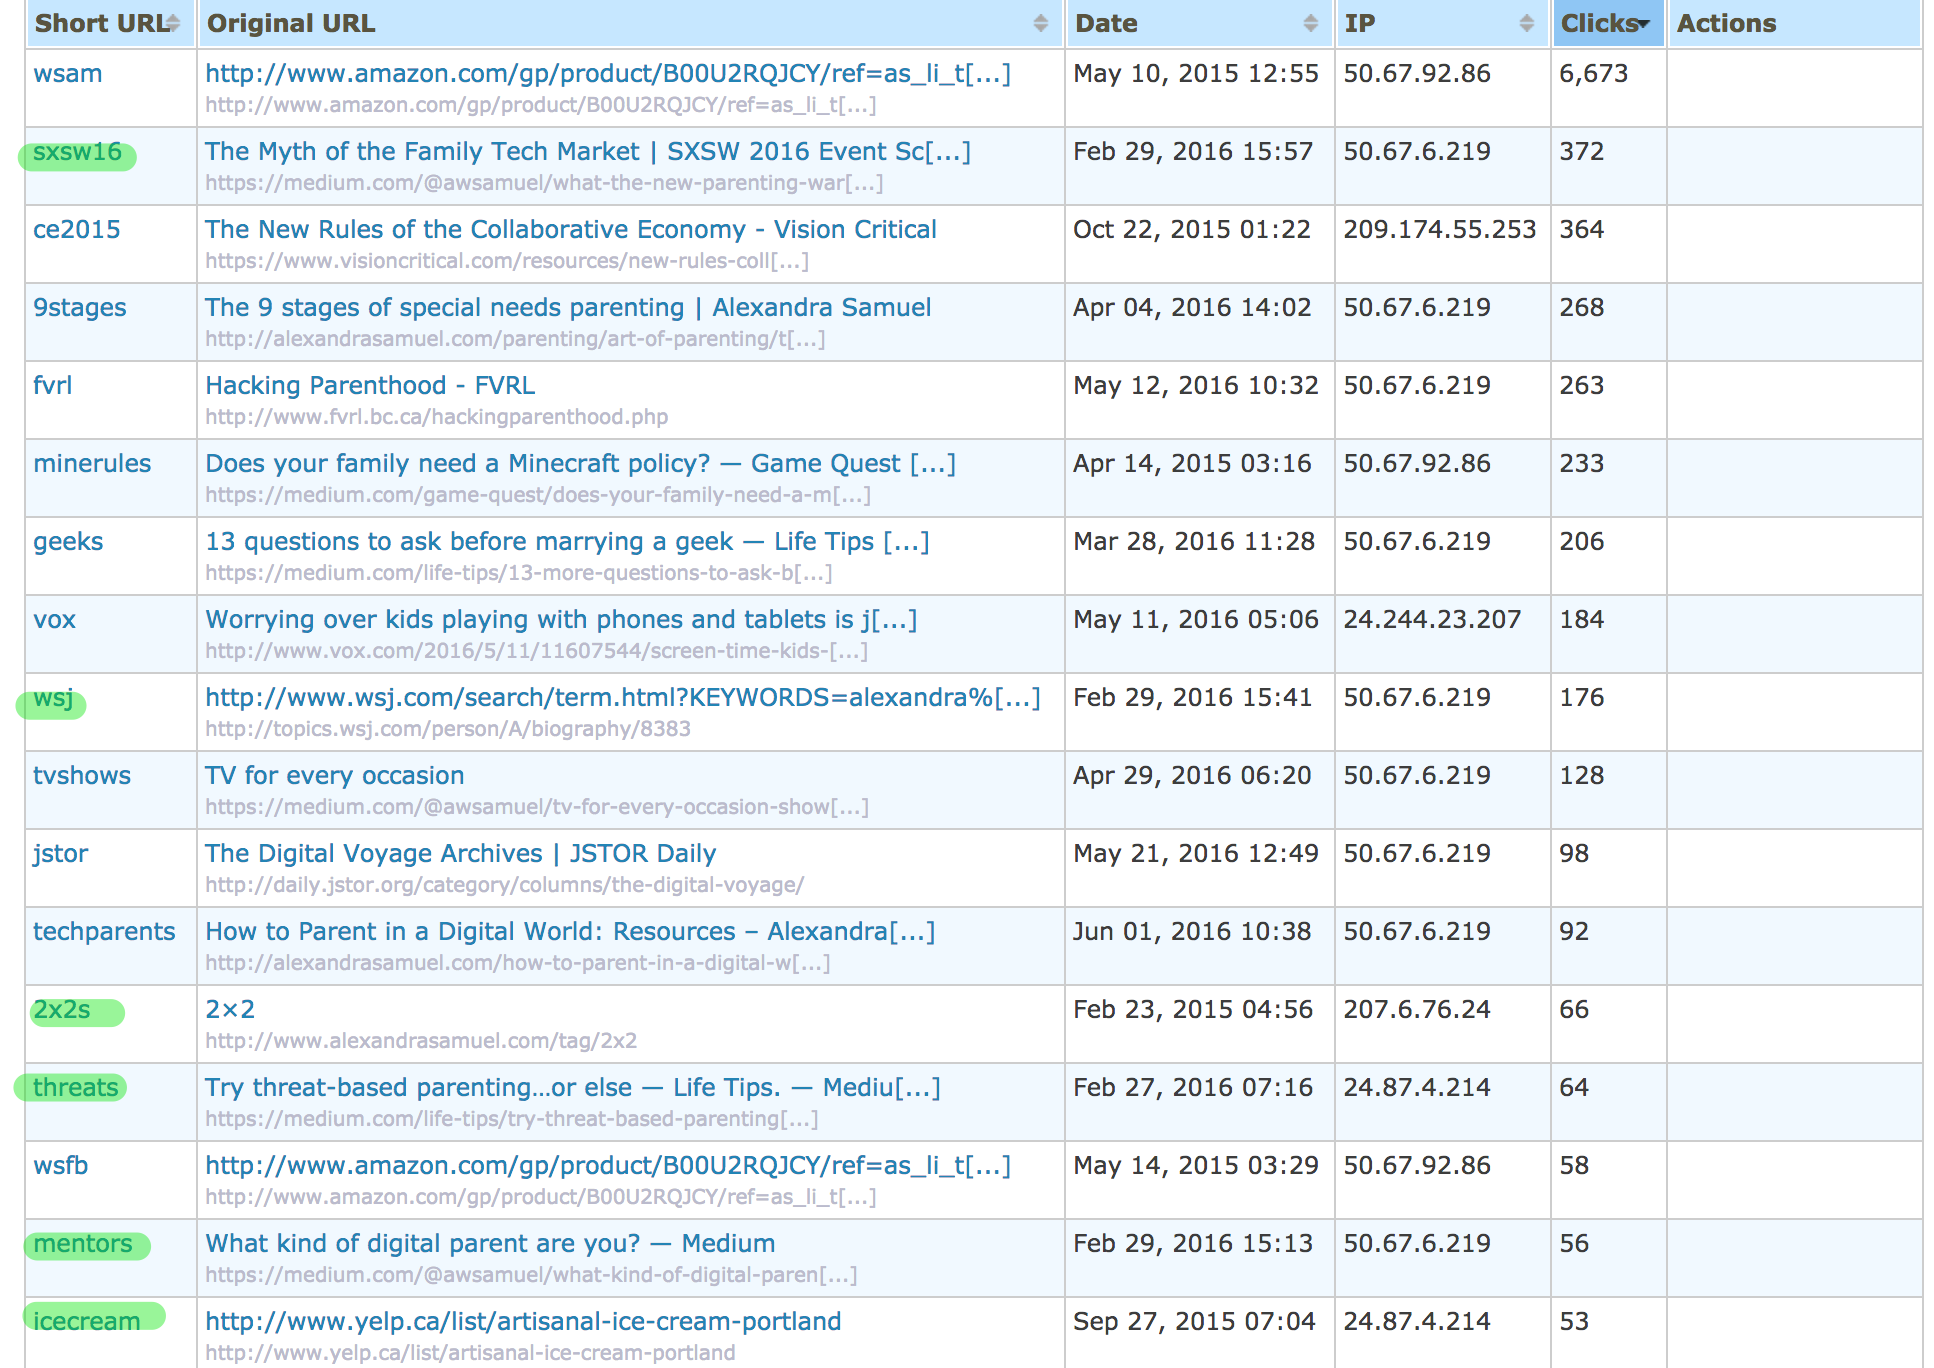This screenshot has height=1368, width=1934.
Task: Select IP address 24.244.23.207
Action: [x=1432, y=620]
